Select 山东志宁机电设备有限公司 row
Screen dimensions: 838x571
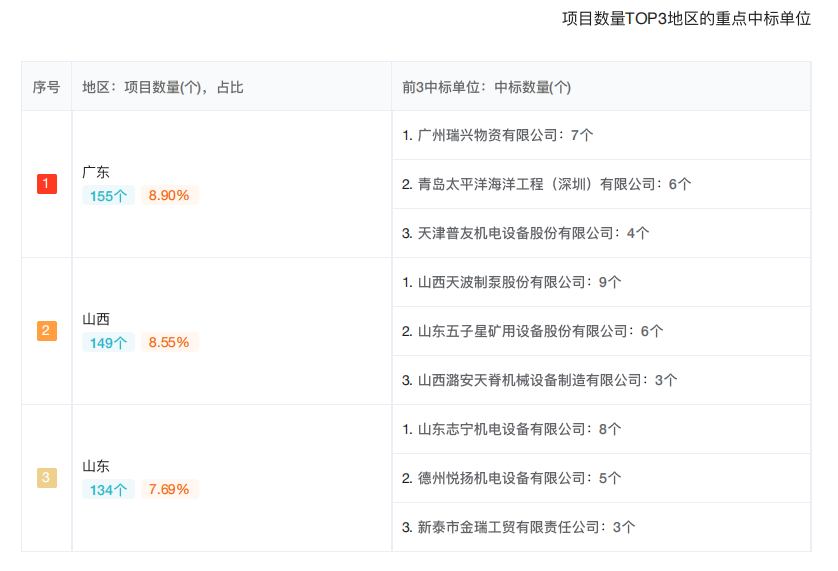[601, 429]
